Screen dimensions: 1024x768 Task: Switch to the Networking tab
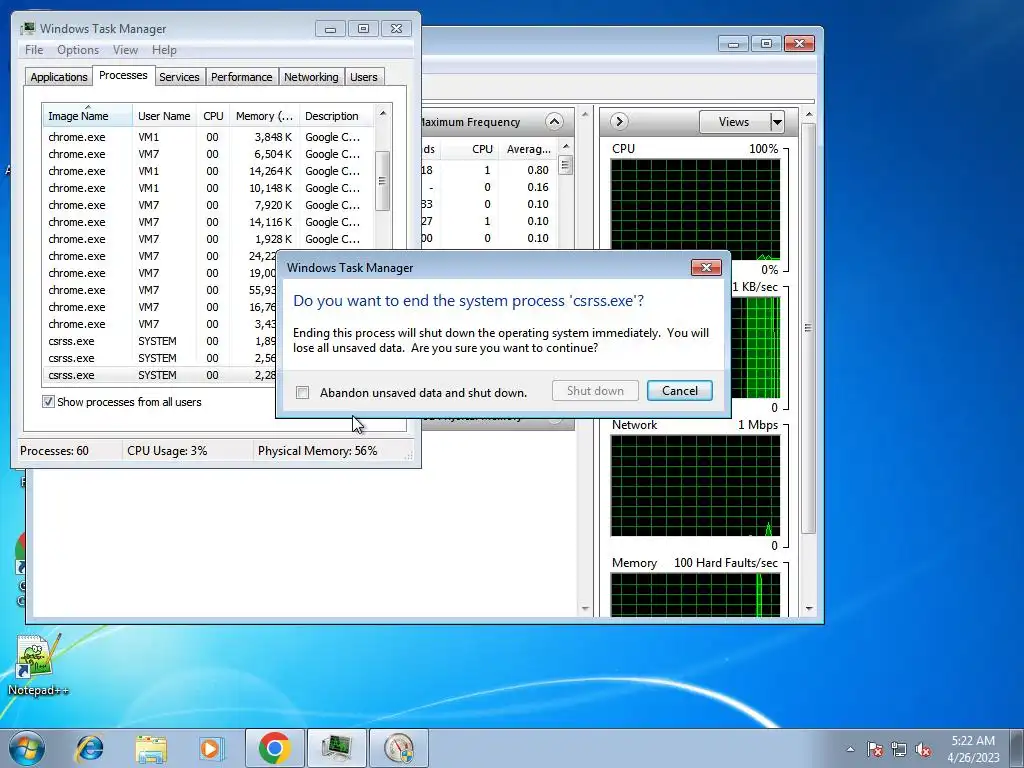click(x=311, y=77)
